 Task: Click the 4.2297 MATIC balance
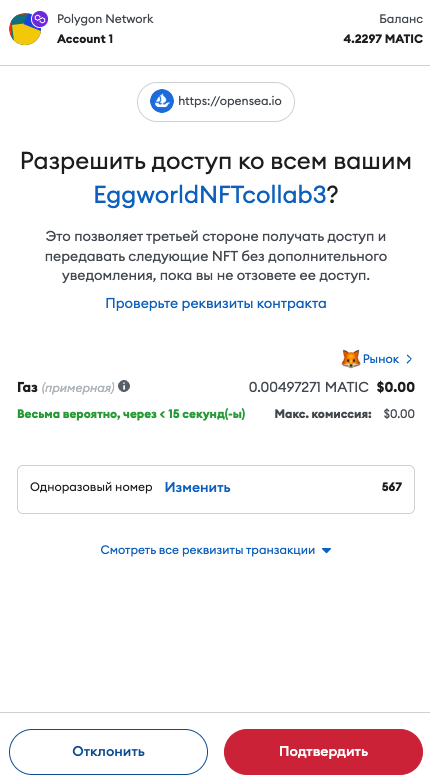point(383,39)
